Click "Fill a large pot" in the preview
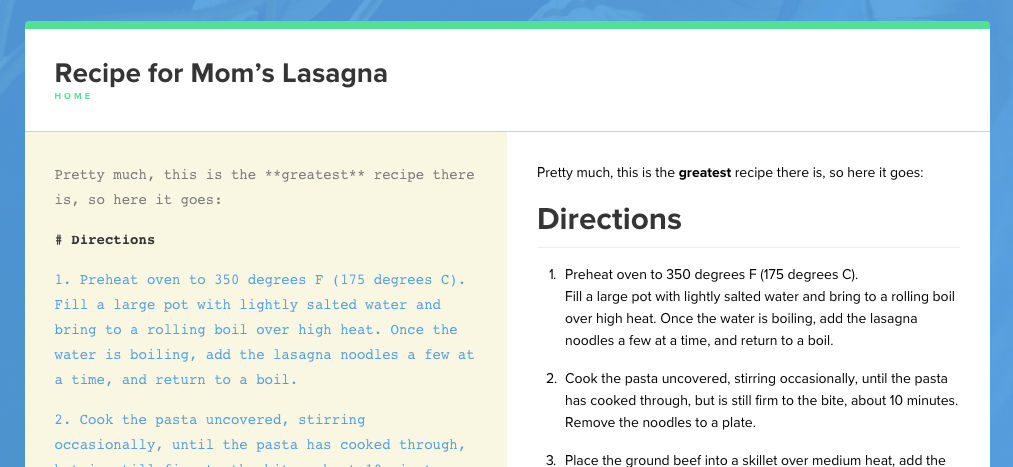The image size is (1013, 467). tap(612, 296)
